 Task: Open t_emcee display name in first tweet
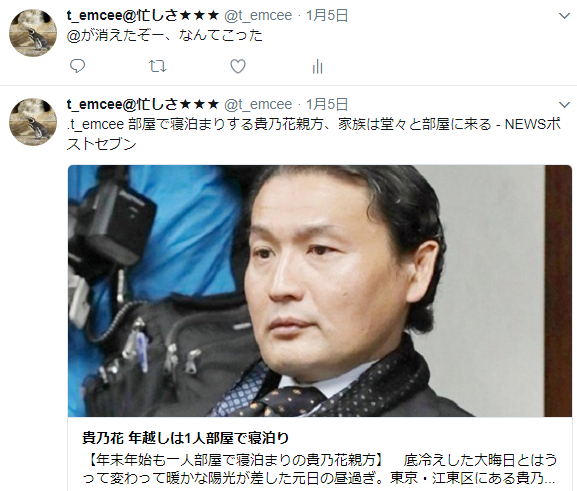(143, 15)
